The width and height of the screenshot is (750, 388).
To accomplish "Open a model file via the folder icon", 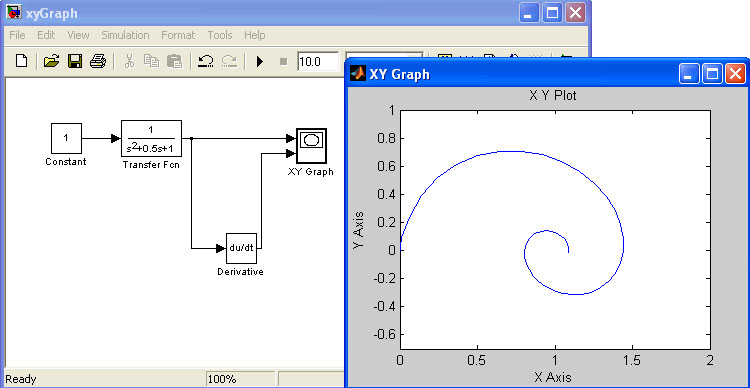I will coord(52,61).
